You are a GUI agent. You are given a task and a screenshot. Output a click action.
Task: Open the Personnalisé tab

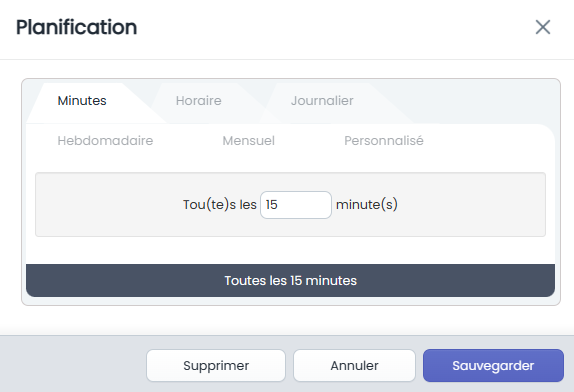[x=384, y=141]
